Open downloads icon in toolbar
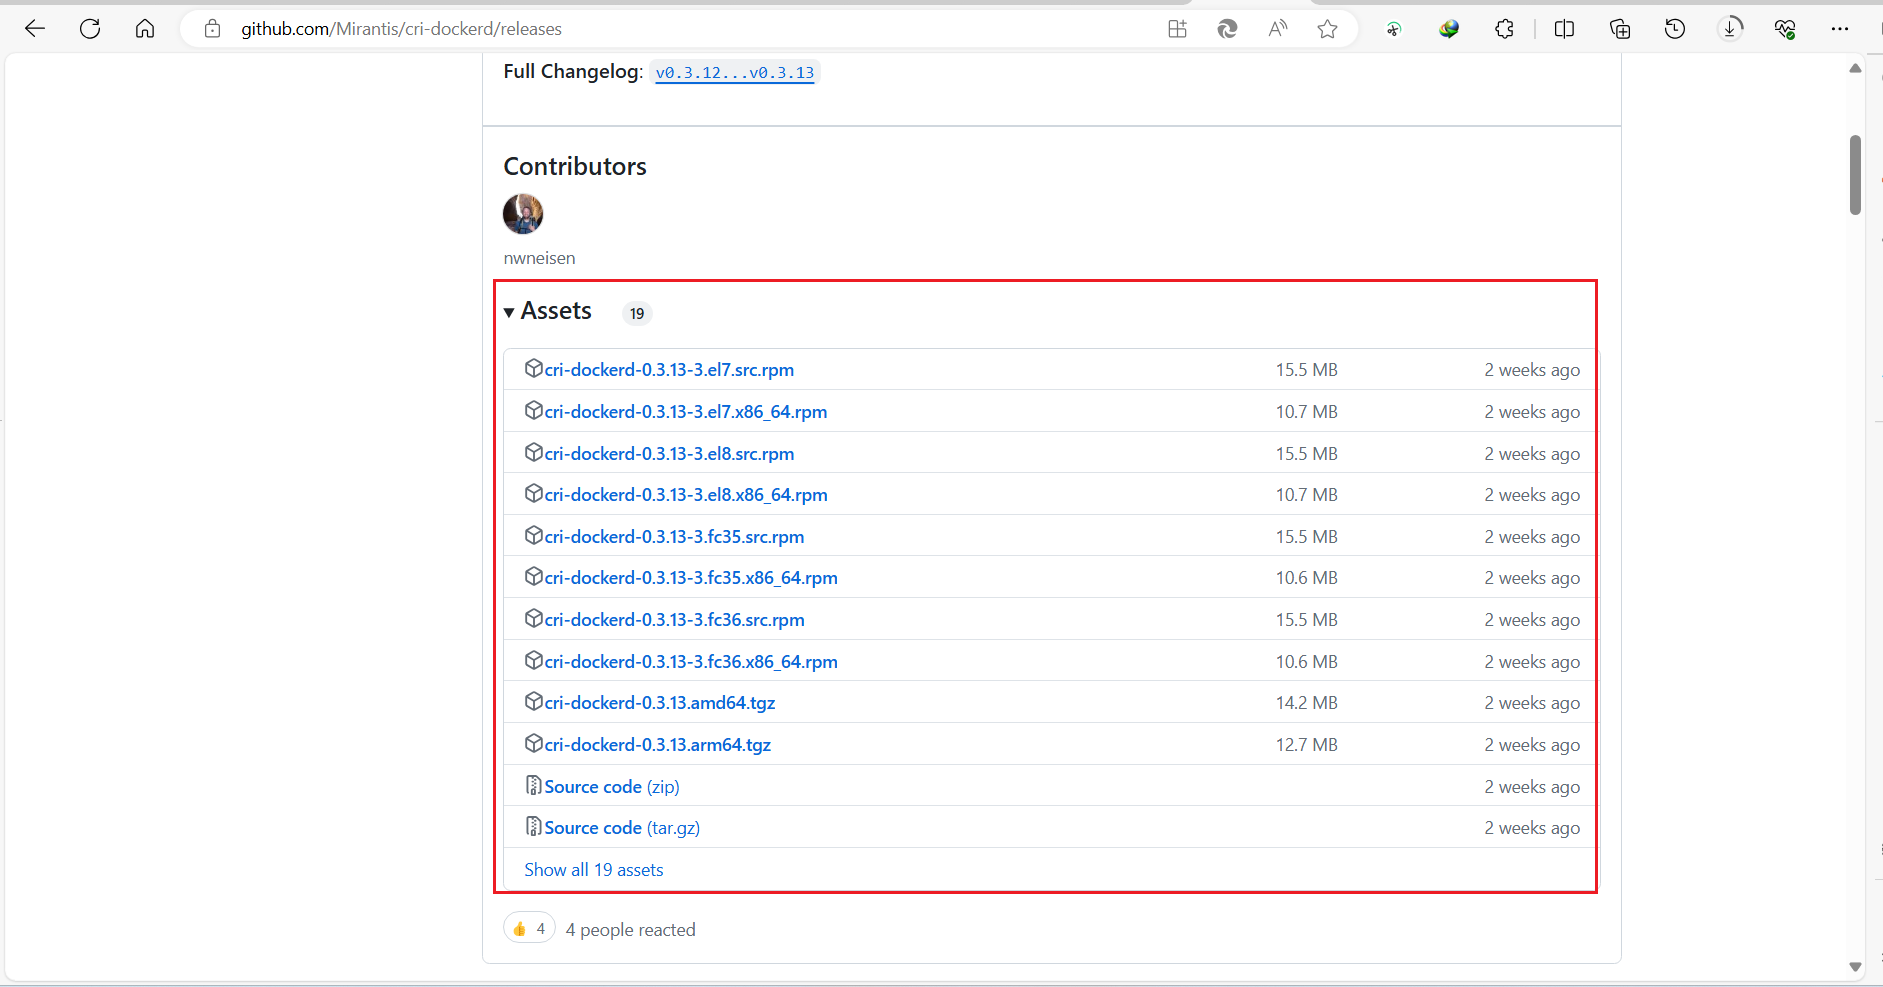This screenshot has width=1883, height=987. (1730, 29)
